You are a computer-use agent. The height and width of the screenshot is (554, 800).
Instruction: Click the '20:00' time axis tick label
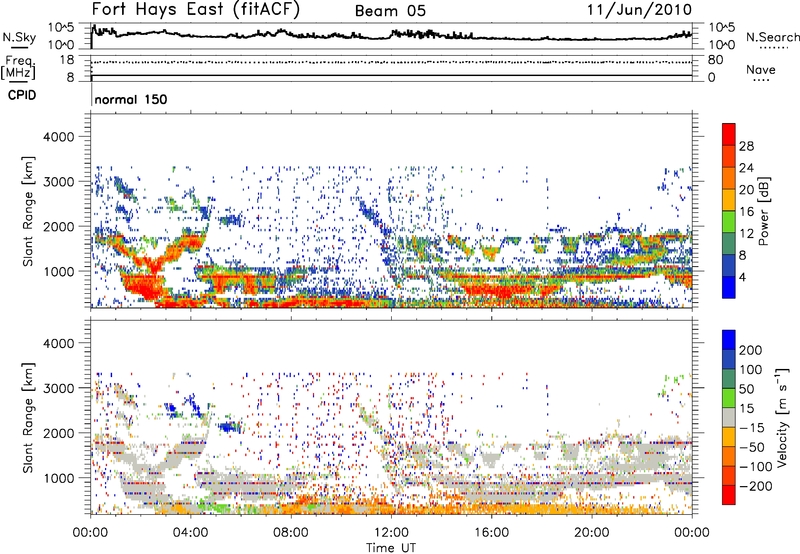592,533
